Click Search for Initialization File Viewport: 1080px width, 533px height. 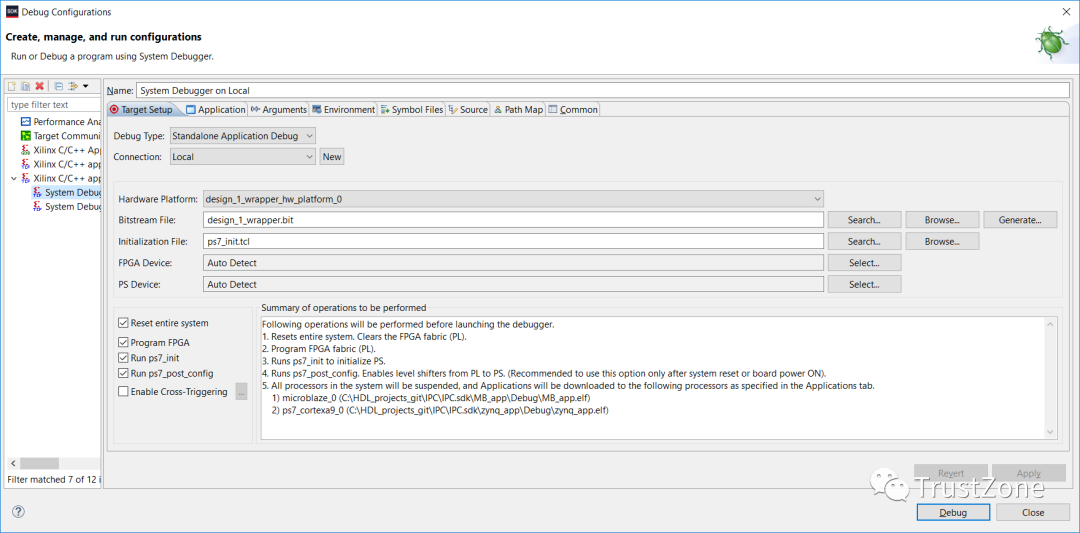pos(864,242)
